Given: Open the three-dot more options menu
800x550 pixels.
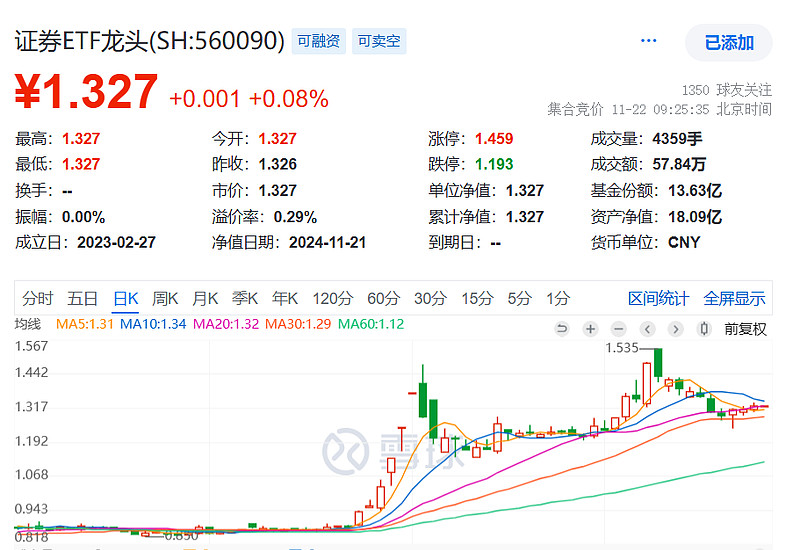Looking at the screenshot, I should coord(648,41).
